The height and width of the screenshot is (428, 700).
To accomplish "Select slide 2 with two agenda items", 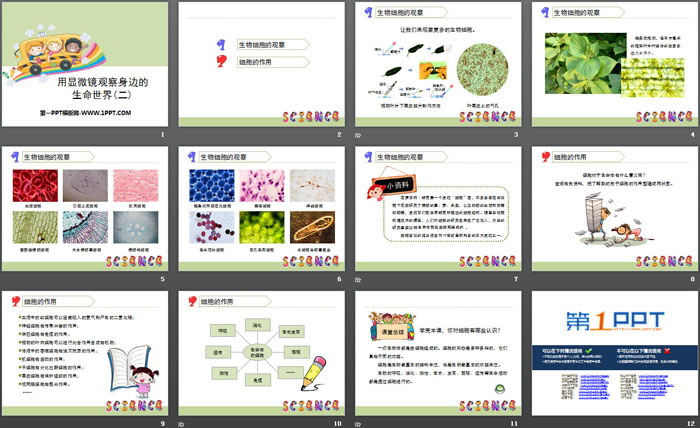I will 262,64.
